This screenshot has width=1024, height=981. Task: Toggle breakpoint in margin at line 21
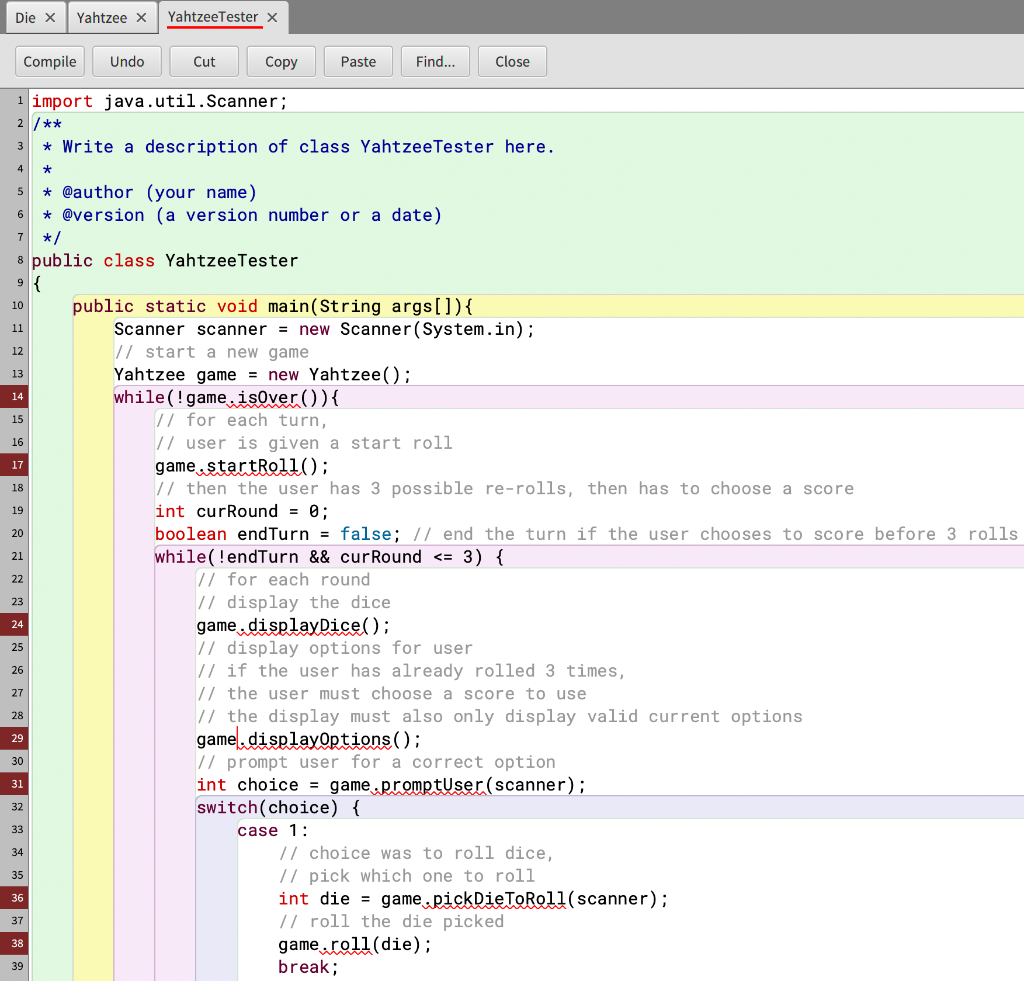[x=16, y=557]
